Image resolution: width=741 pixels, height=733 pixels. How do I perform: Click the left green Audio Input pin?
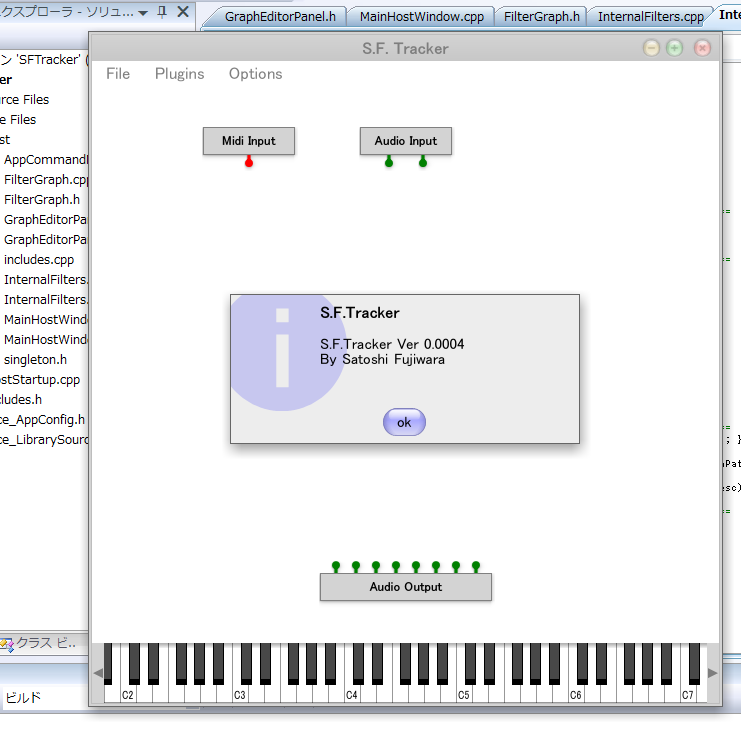point(389,162)
